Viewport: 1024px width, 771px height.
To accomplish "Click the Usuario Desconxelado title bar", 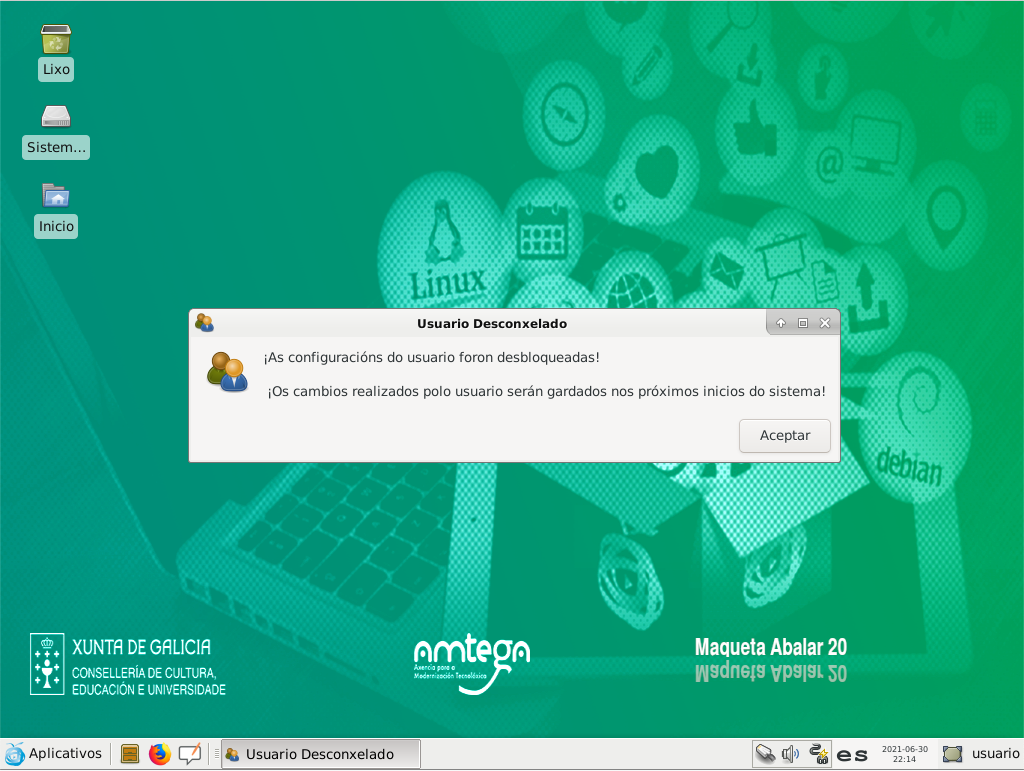I will (x=491, y=323).
